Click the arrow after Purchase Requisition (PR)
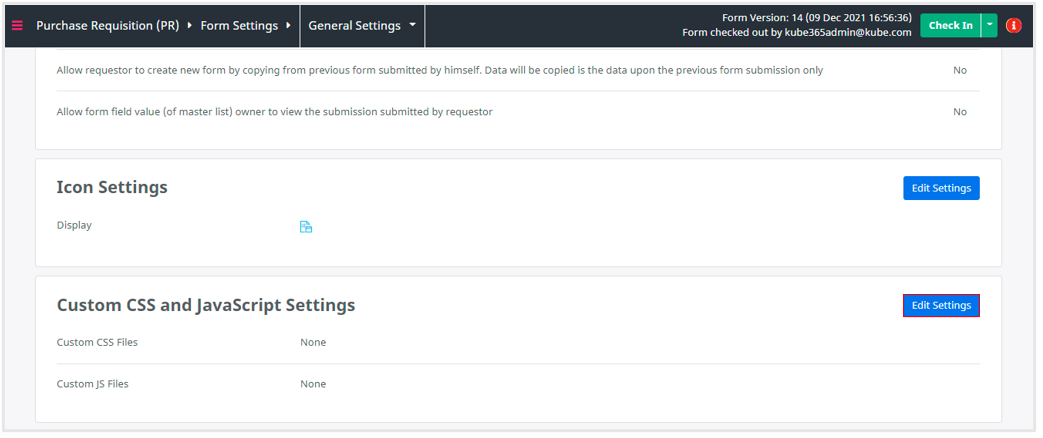Screen dimensions: 1043x438 [189, 25]
